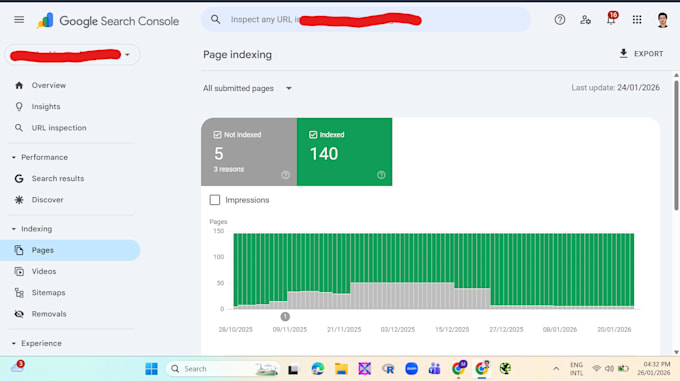
Task: Toggle the Not indexed checkbox
Action: click(x=217, y=135)
